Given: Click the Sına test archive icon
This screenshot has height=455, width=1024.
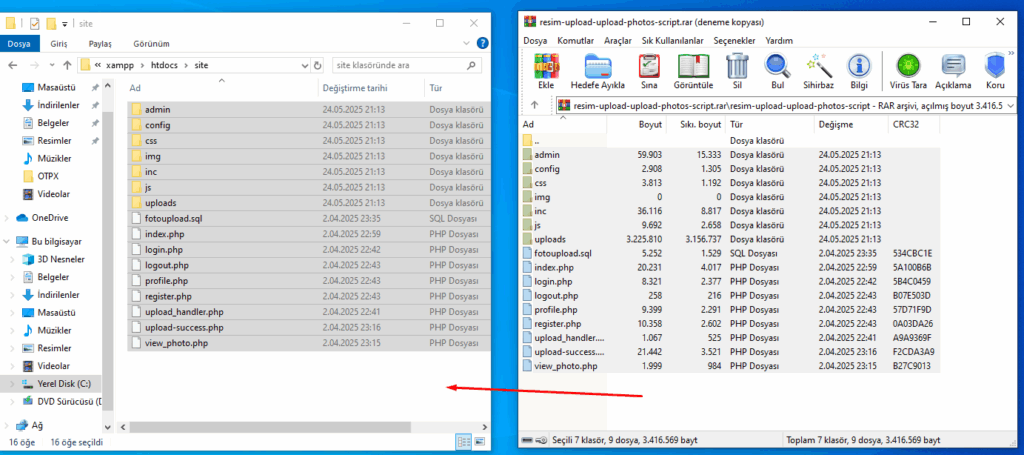Looking at the screenshot, I should pos(648,67).
